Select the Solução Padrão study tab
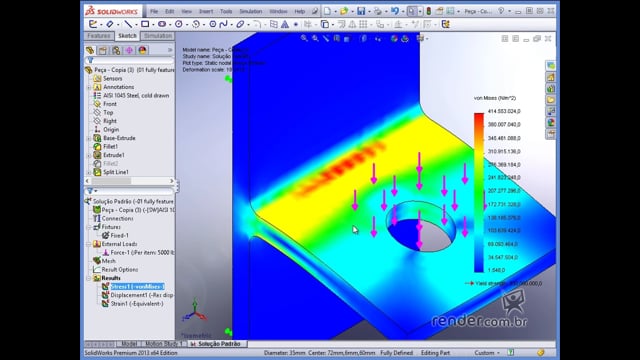The height and width of the screenshot is (360, 640). [217, 344]
